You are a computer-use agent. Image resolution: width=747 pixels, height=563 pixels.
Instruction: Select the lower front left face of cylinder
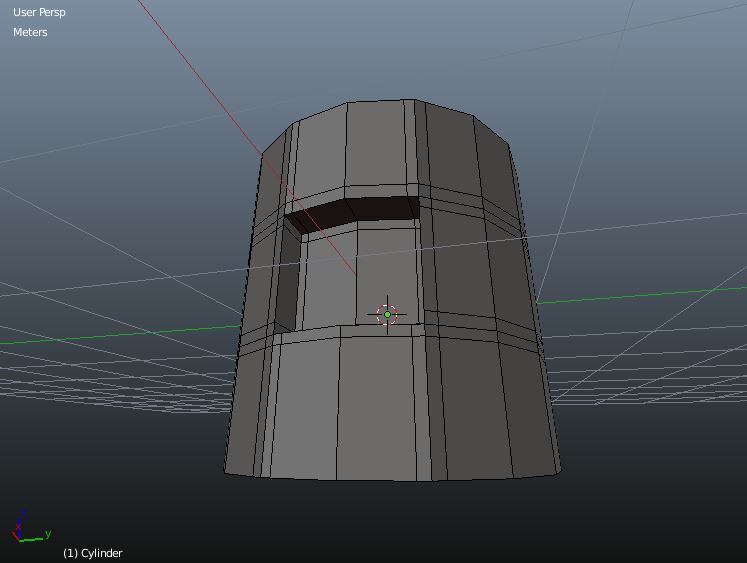[x=305, y=407]
